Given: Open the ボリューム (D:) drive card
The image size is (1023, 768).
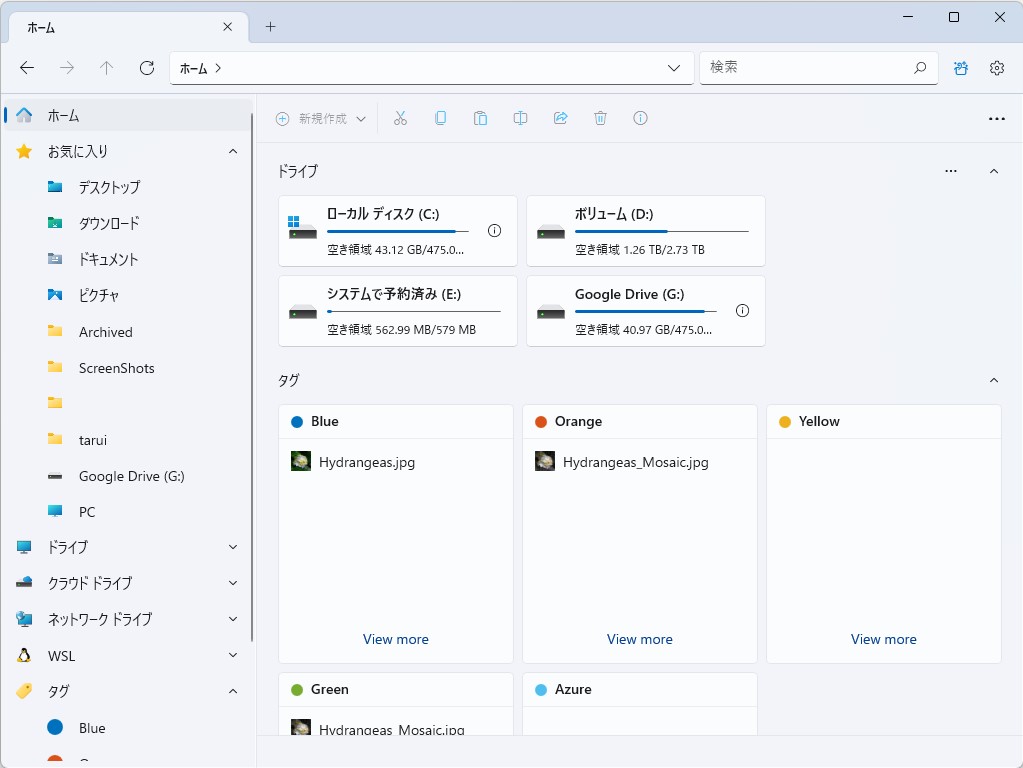Looking at the screenshot, I should [645, 231].
